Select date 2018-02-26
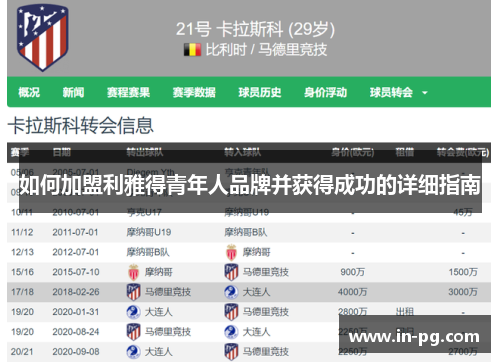 (x=76, y=292)
